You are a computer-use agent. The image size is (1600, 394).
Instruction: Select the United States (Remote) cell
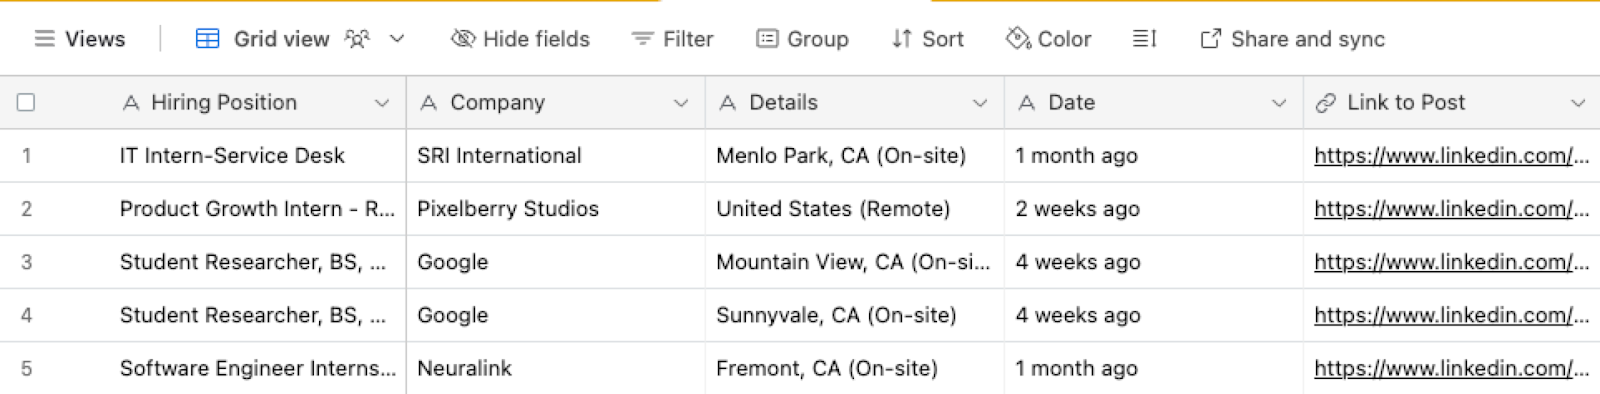tap(855, 209)
